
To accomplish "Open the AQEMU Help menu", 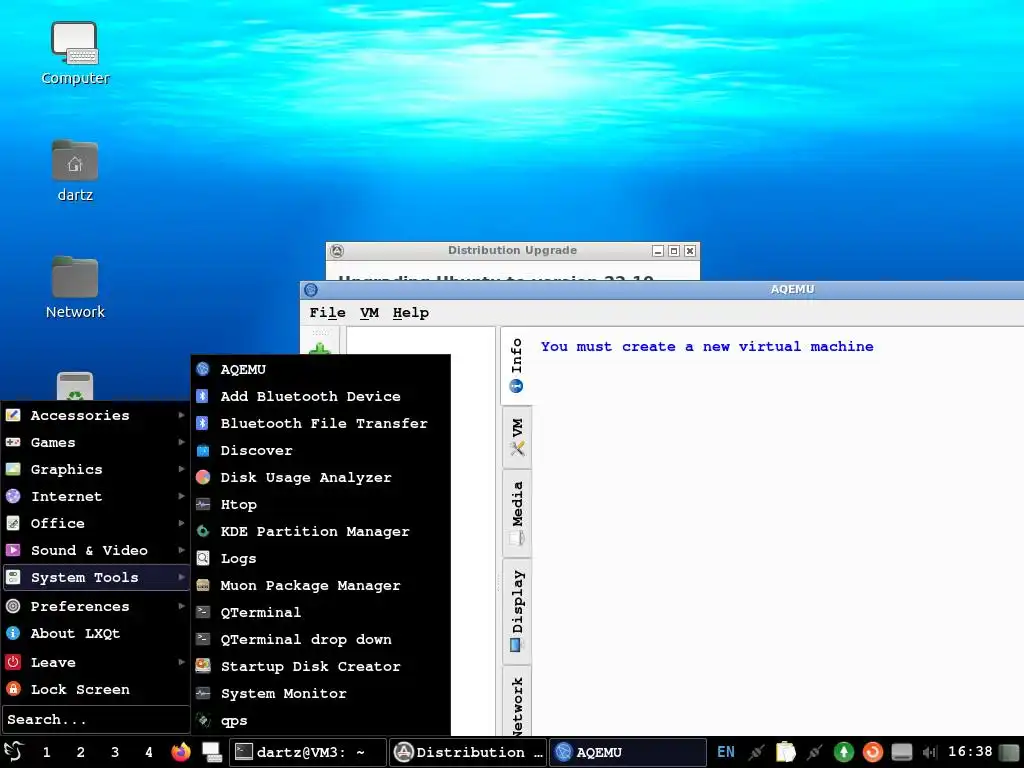I will [x=411, y=313].
